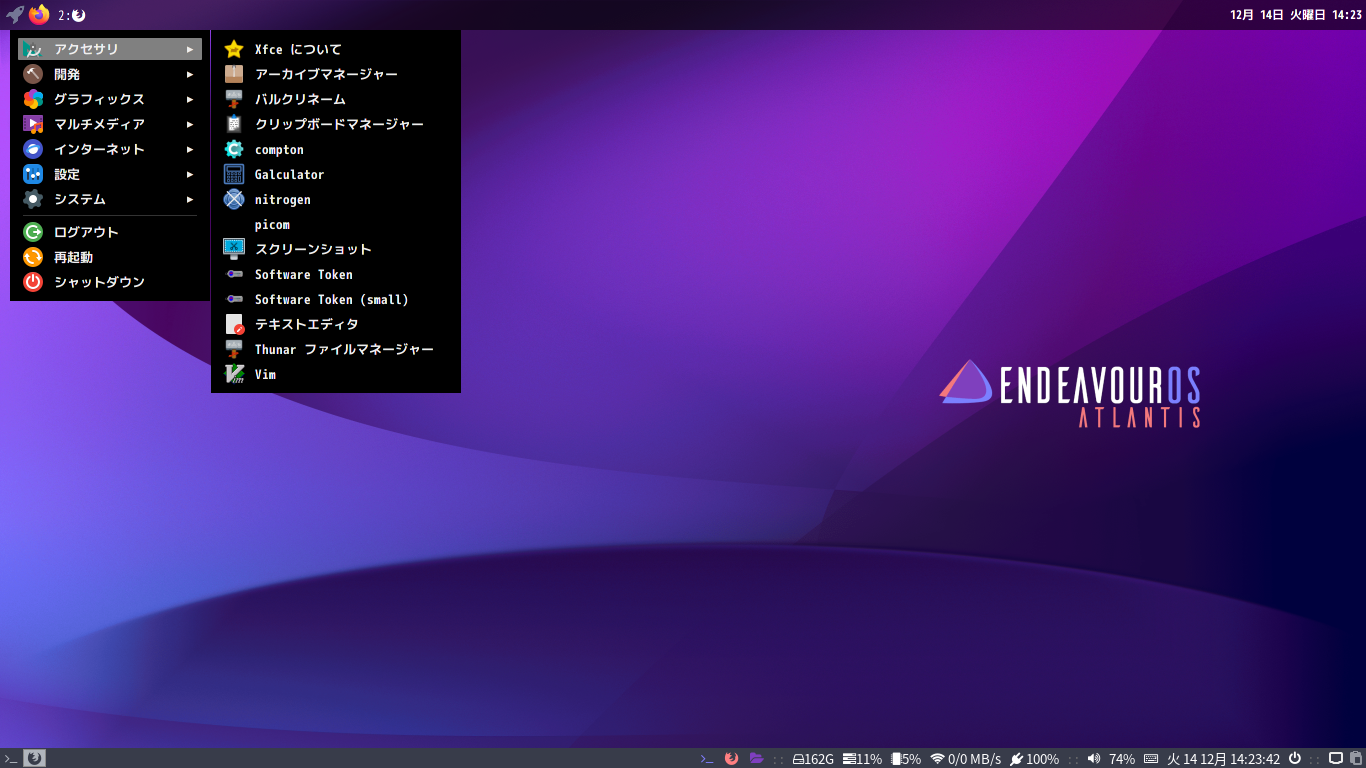Open スクリーンショット screenshot tool
This screenshot has height=768, width=1366.
click(336, 249)
